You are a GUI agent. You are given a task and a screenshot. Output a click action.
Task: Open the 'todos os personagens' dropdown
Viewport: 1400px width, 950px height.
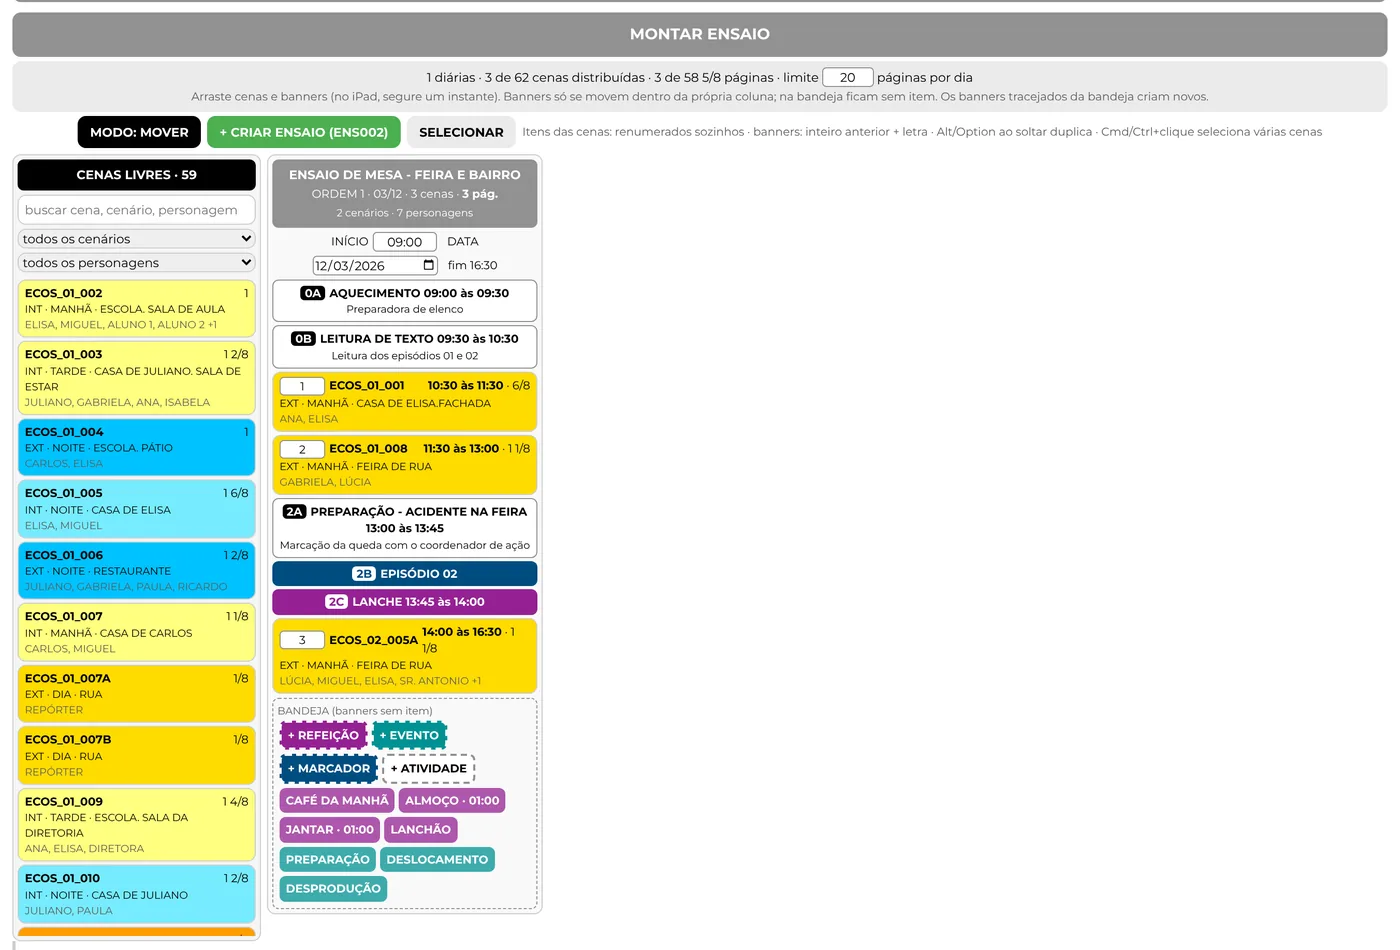(x=136, y=263)
